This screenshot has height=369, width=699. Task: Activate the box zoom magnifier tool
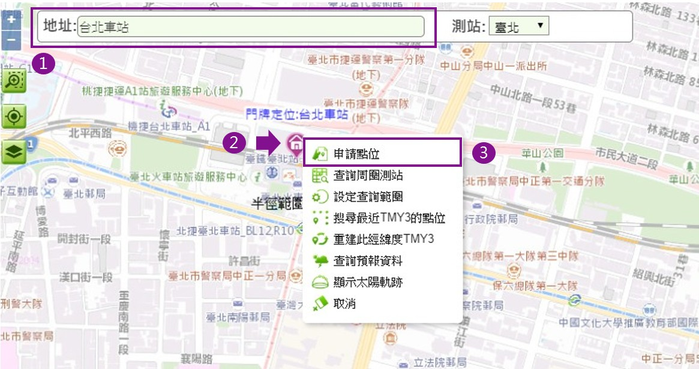pyautogui.click(x=14, y=81)
